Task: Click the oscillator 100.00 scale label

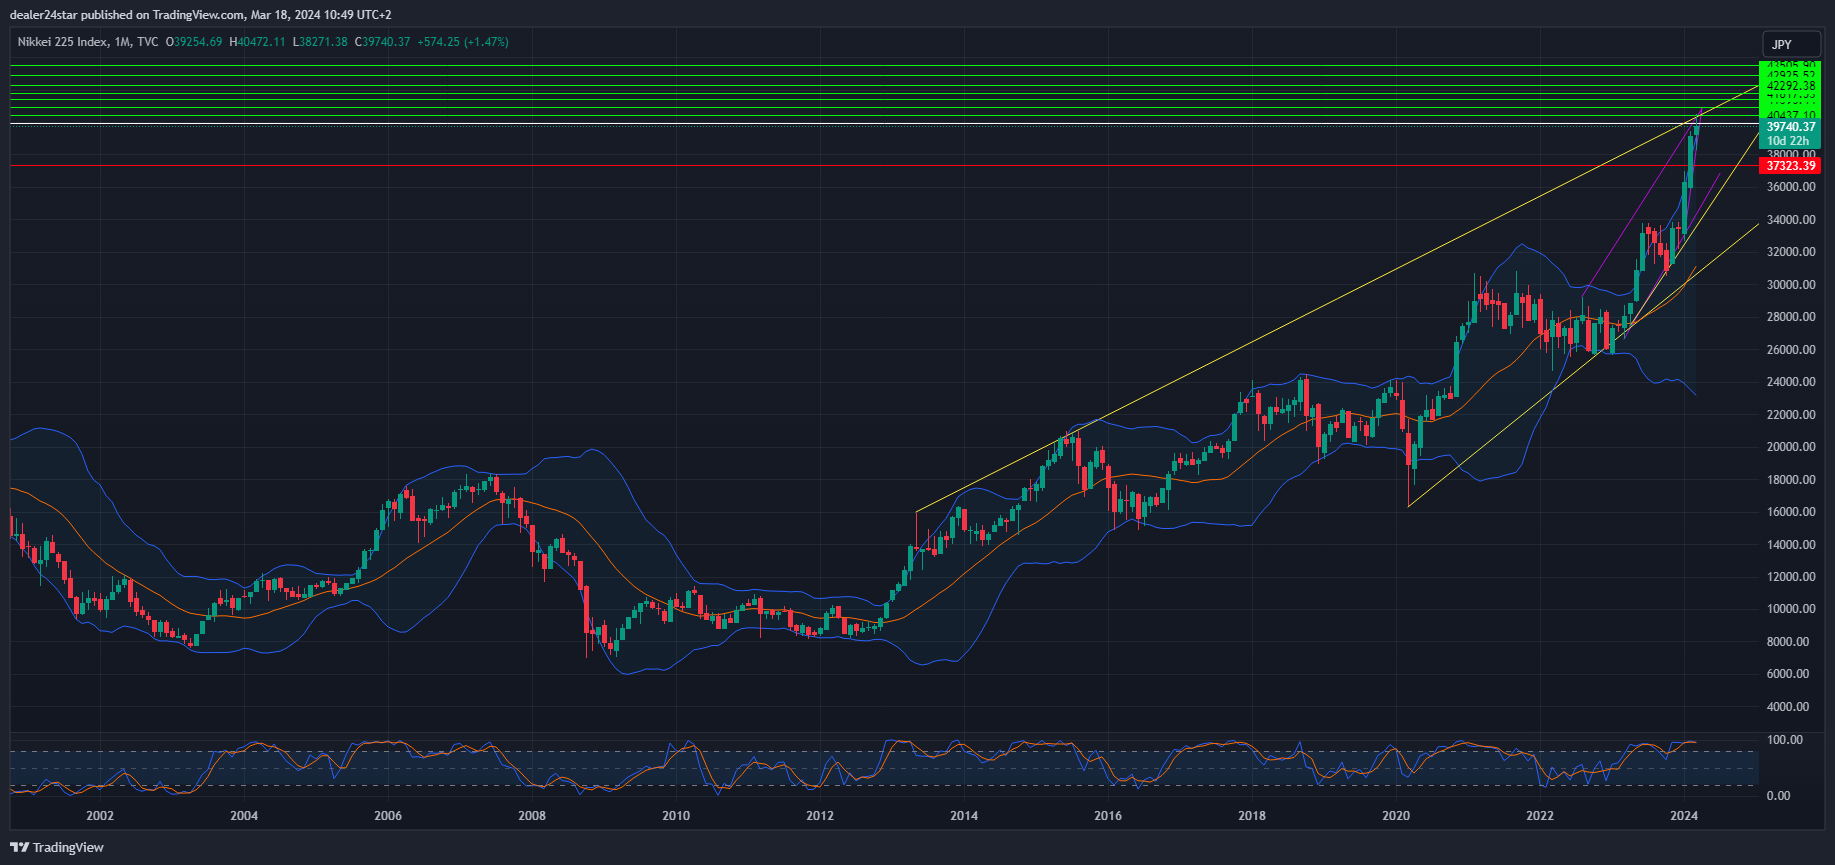Action: coord(1785,740)
